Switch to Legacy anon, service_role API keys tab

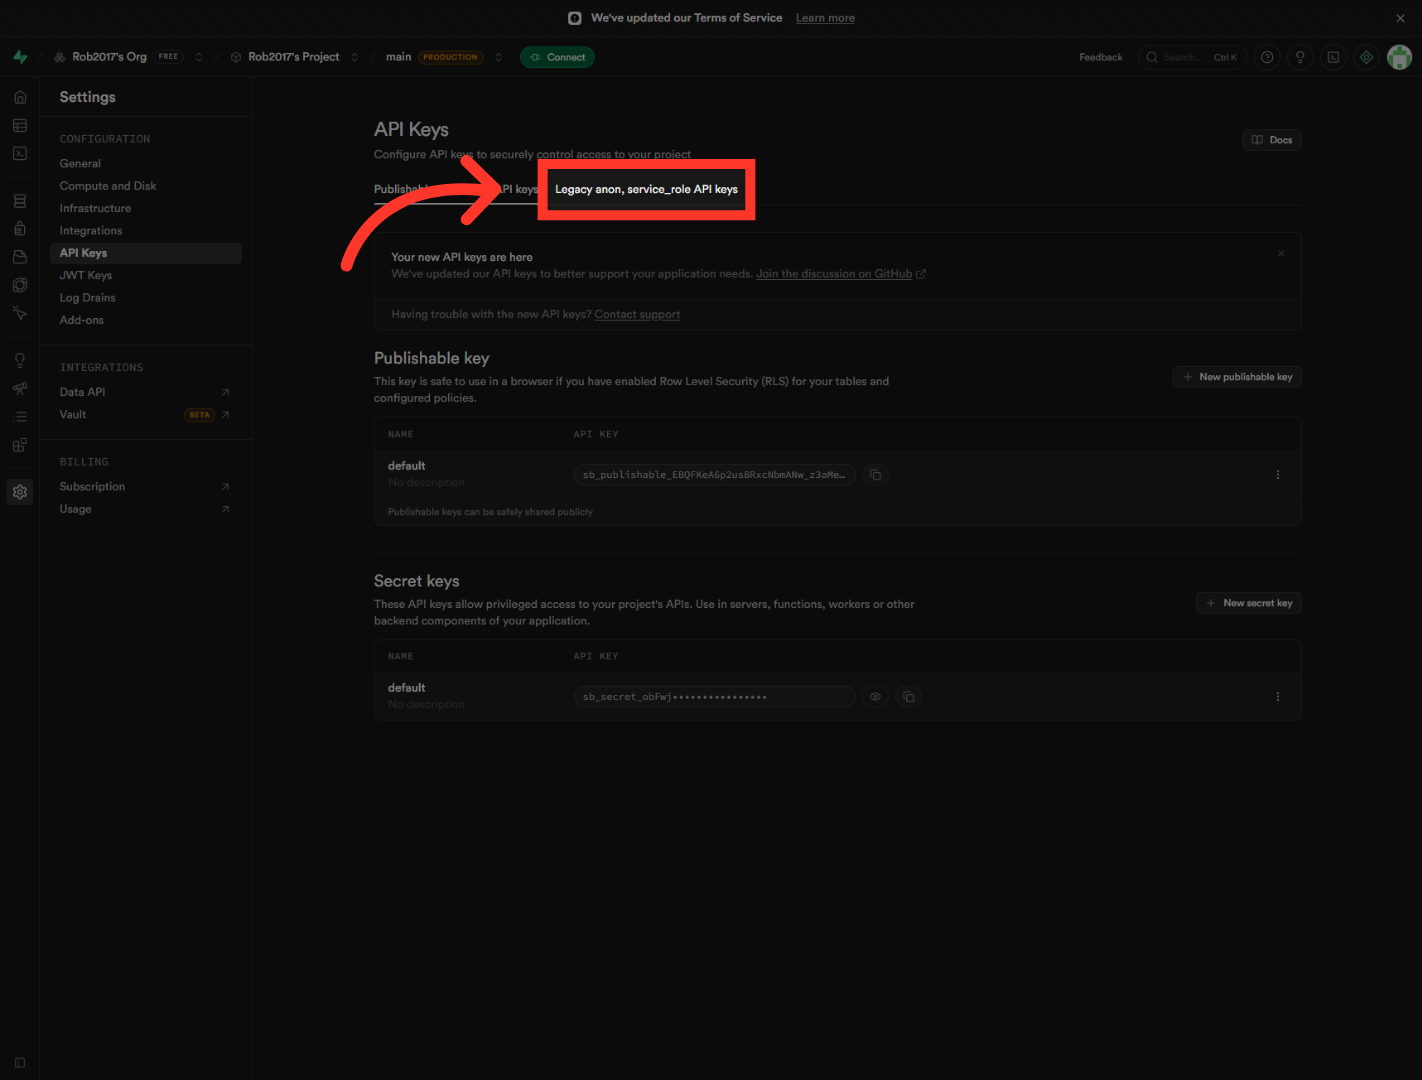coord(646,189)
